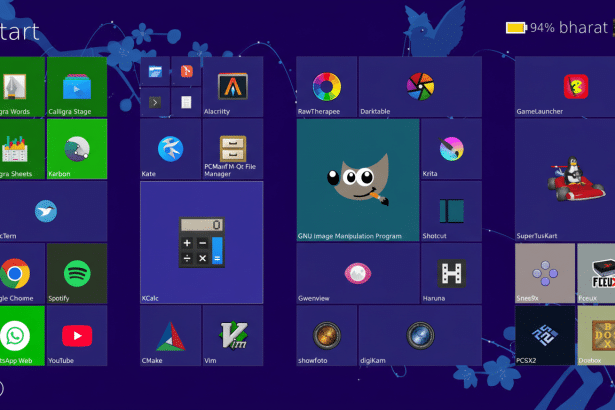The width and height of the screenshot is (615, 410).
Task: Open the GameLauncher tile
Action: [x=565, y=87]
